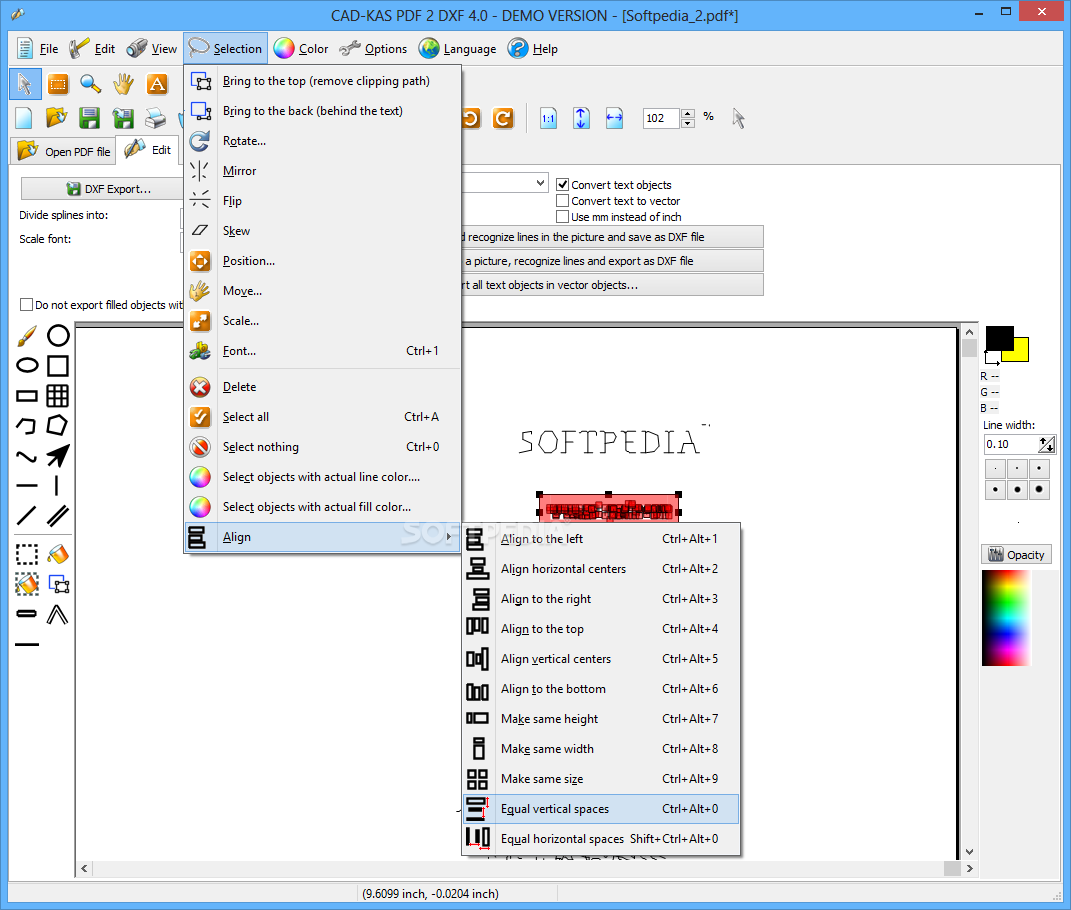Click the redo orange arrow icon

(503, 118)
